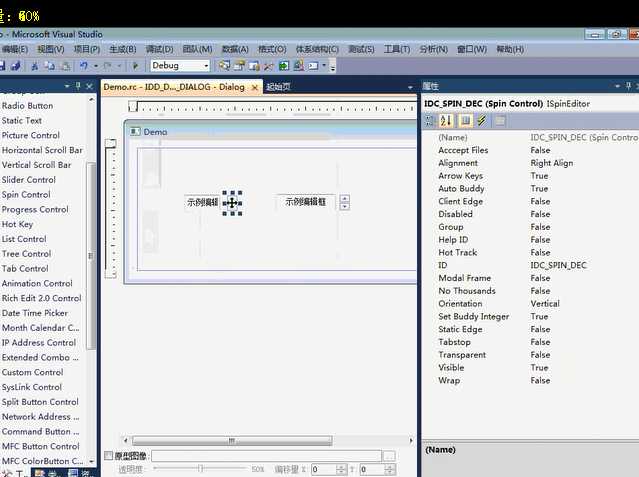
Task: Toggle the prototype image checkbox
Action: click(108, 455)
